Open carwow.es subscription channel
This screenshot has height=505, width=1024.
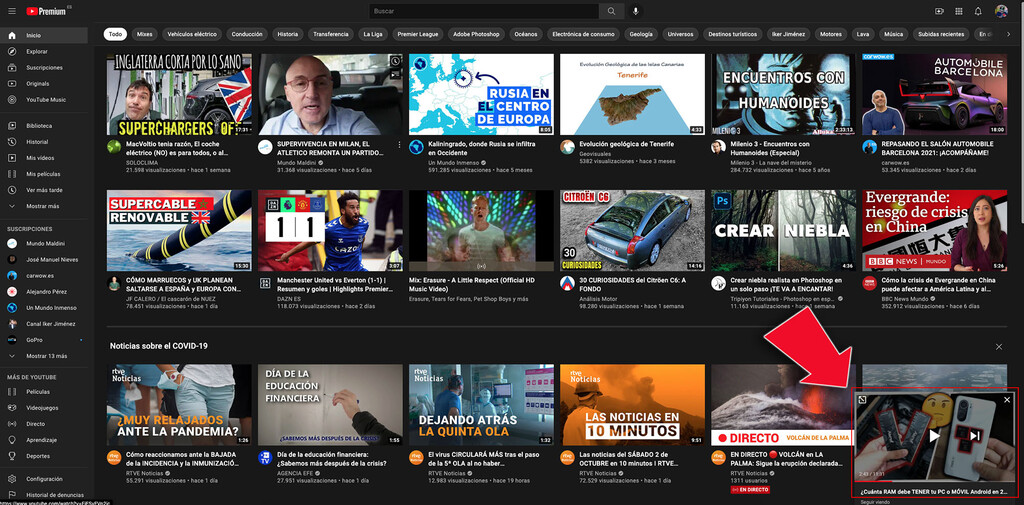(44, 276)
